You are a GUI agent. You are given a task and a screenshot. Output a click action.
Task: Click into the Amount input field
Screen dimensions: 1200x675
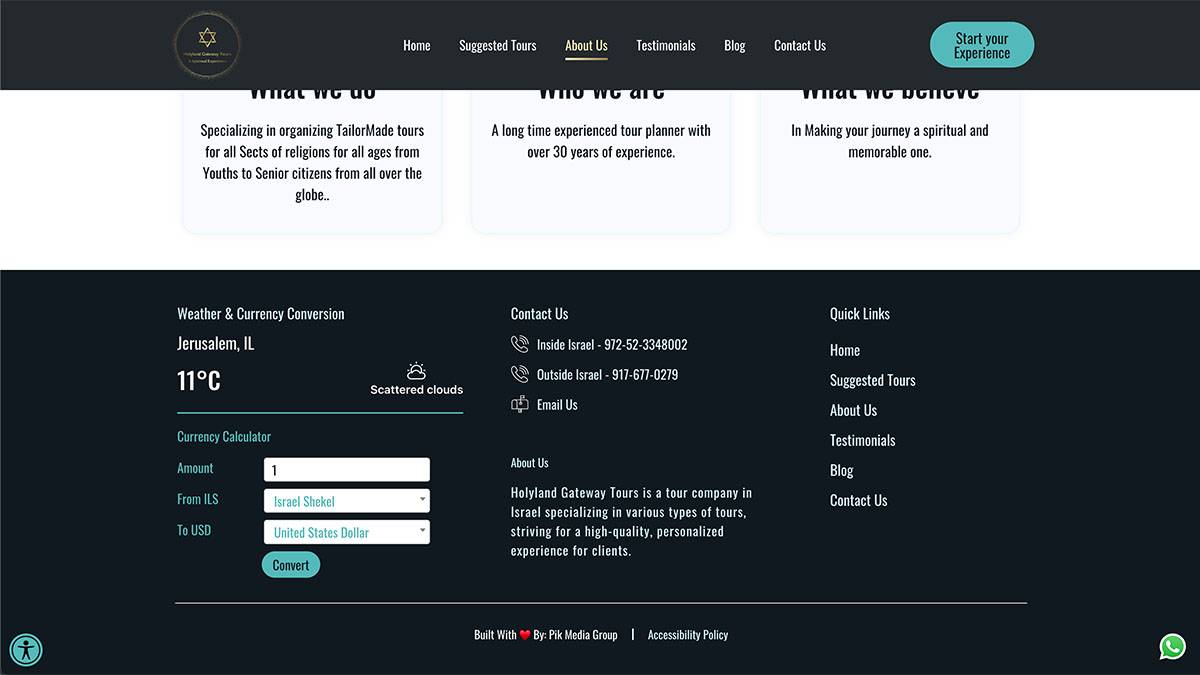pos(346,470)
